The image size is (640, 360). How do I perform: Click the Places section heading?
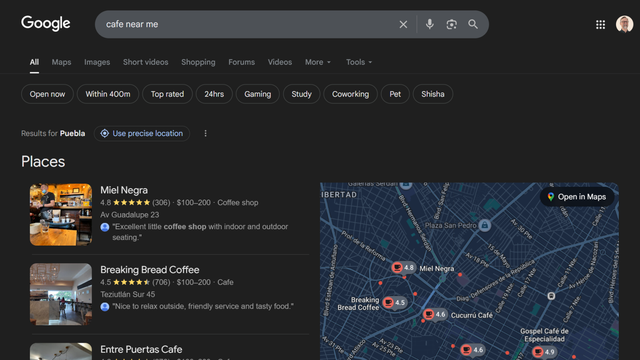43,162
